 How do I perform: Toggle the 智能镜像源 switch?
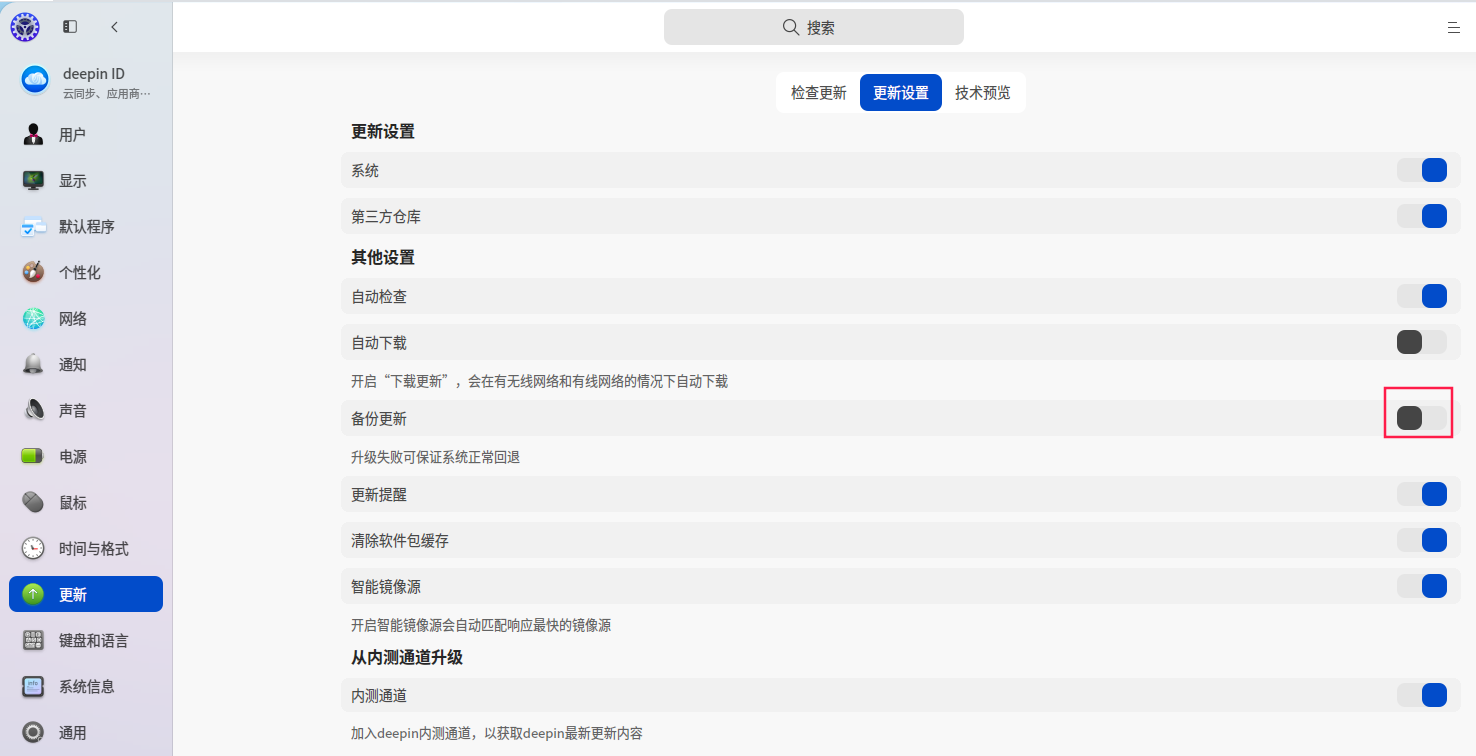1422,586
